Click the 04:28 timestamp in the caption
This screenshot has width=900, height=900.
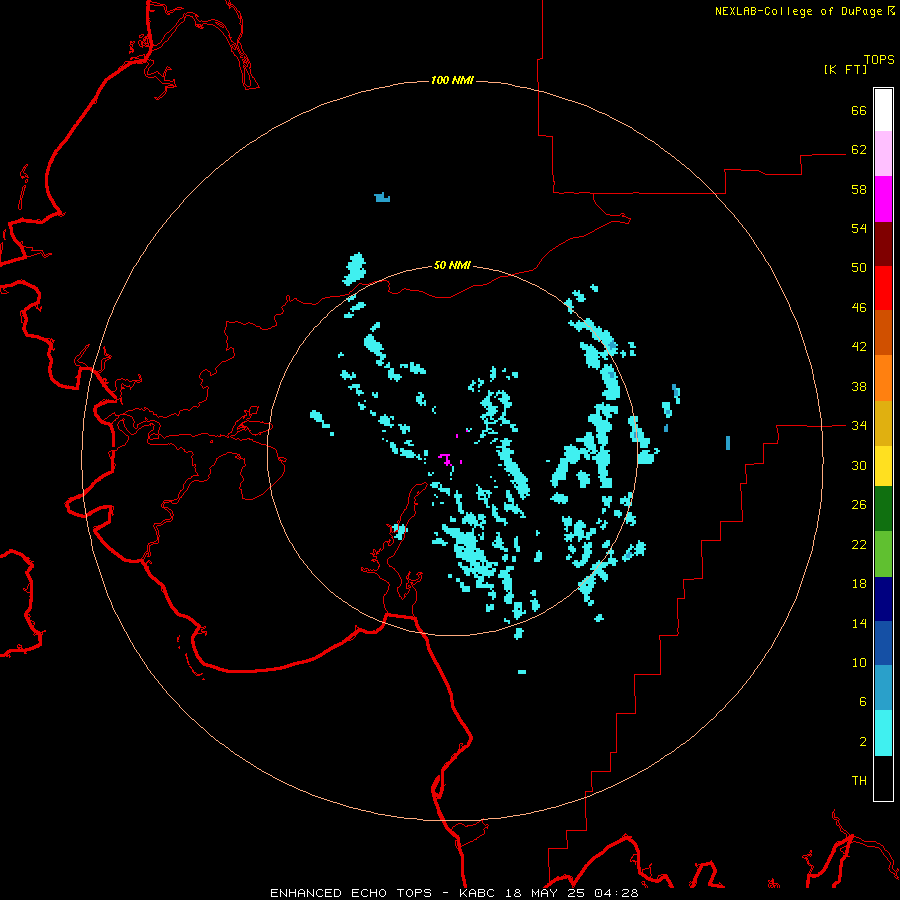616,893
